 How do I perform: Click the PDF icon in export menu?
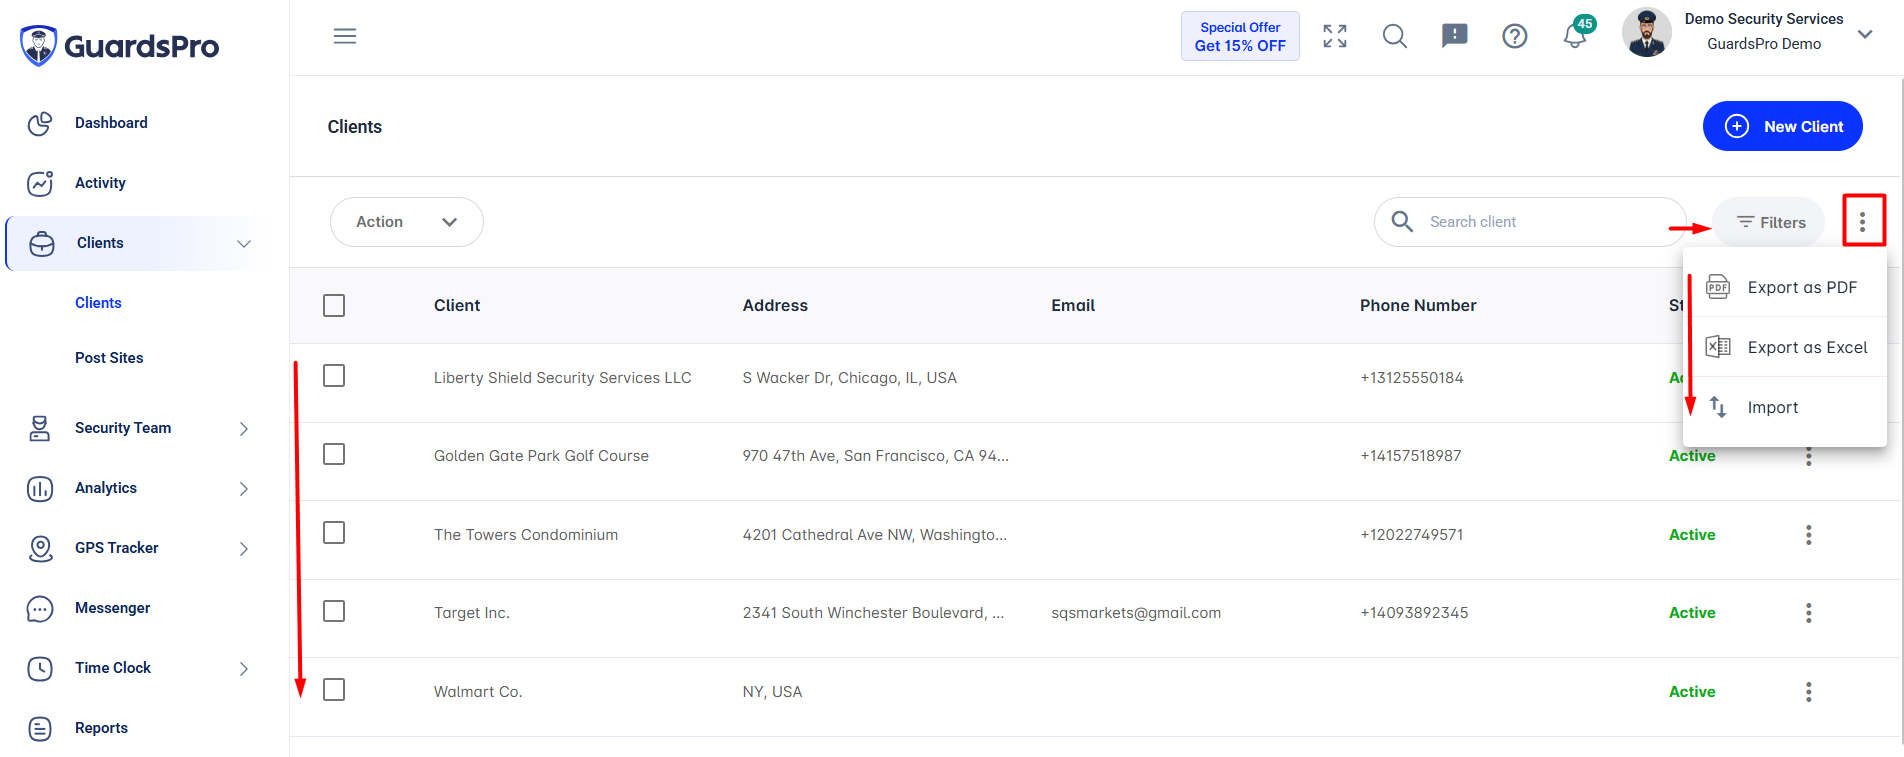1718,287
